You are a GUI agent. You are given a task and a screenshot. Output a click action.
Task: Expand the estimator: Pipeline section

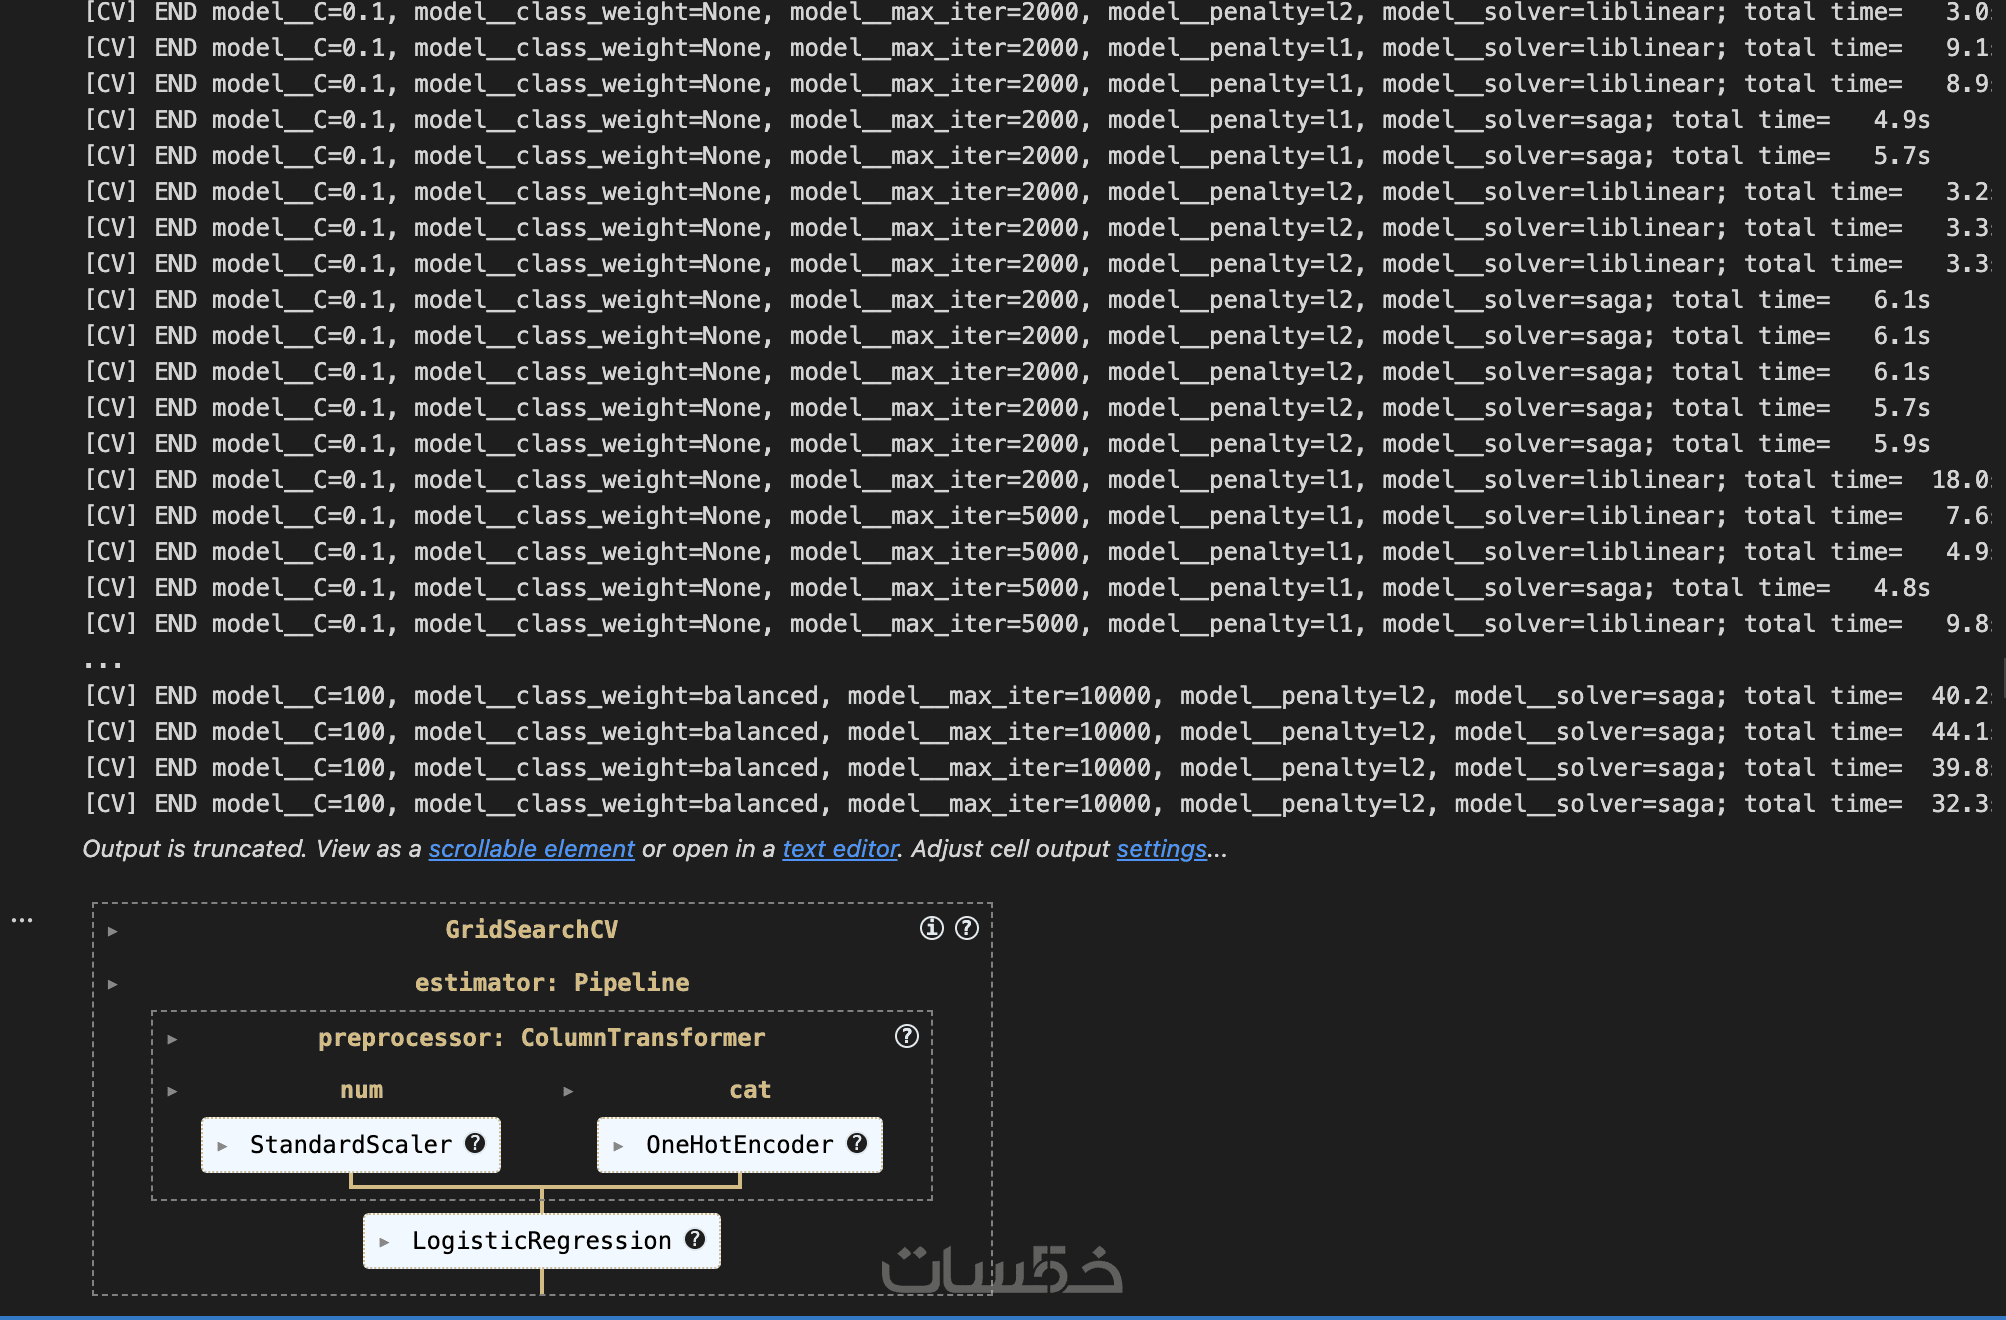click(x=113, y=984)
